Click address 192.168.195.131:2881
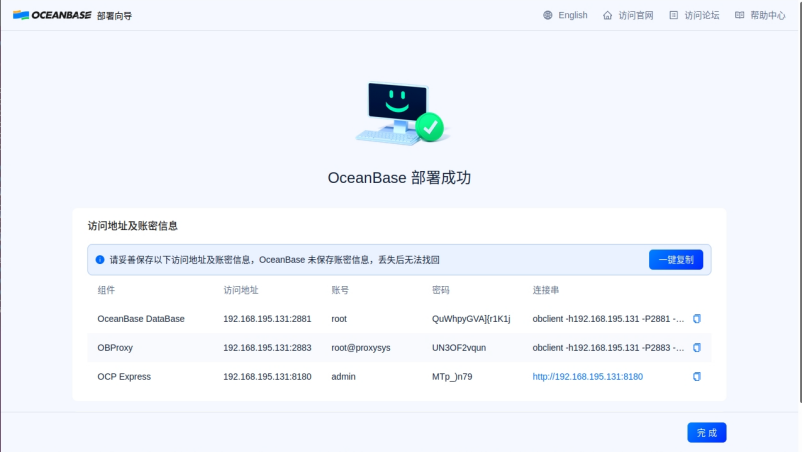Screen dimensions: 802x453 tap(267, 319)
